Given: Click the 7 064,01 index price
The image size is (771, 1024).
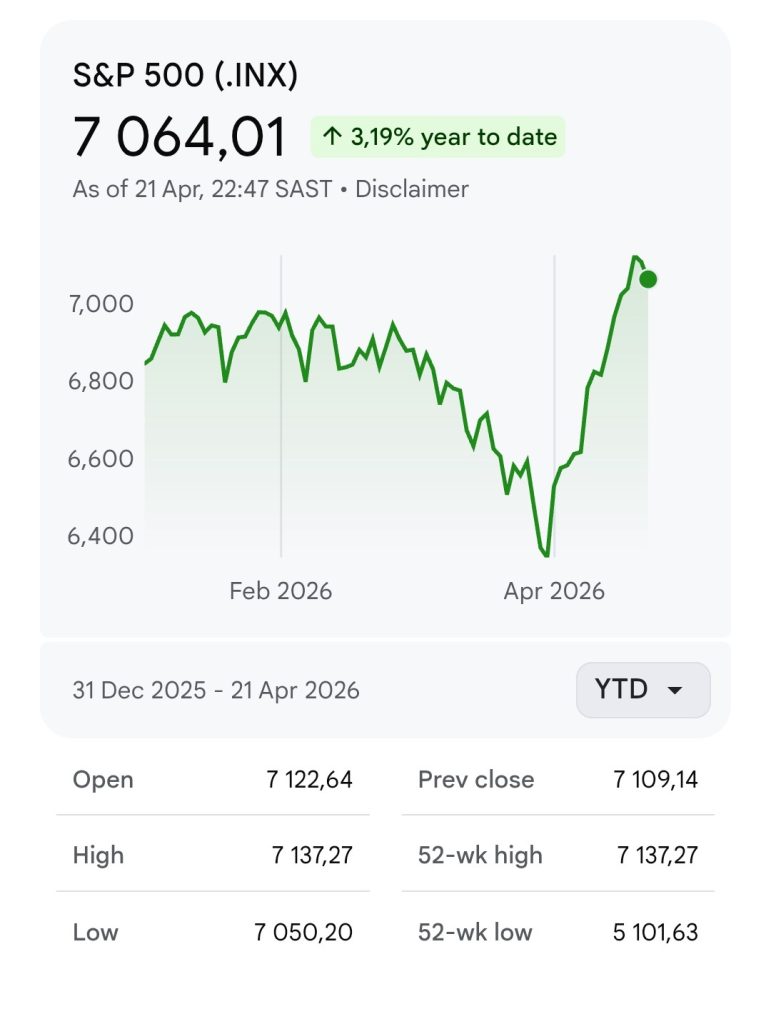Looking at the screenshot, I should 180,138.
